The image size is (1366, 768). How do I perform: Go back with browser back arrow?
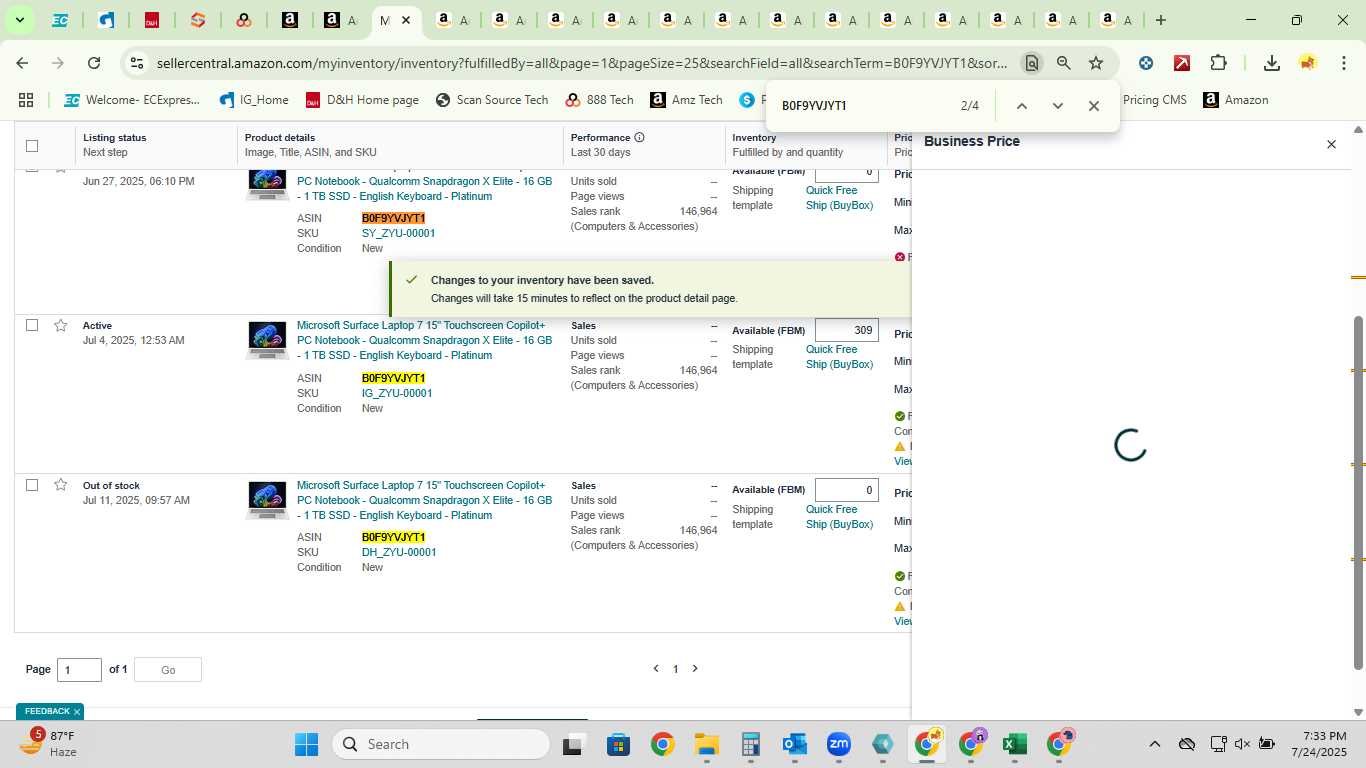[22, 63]
